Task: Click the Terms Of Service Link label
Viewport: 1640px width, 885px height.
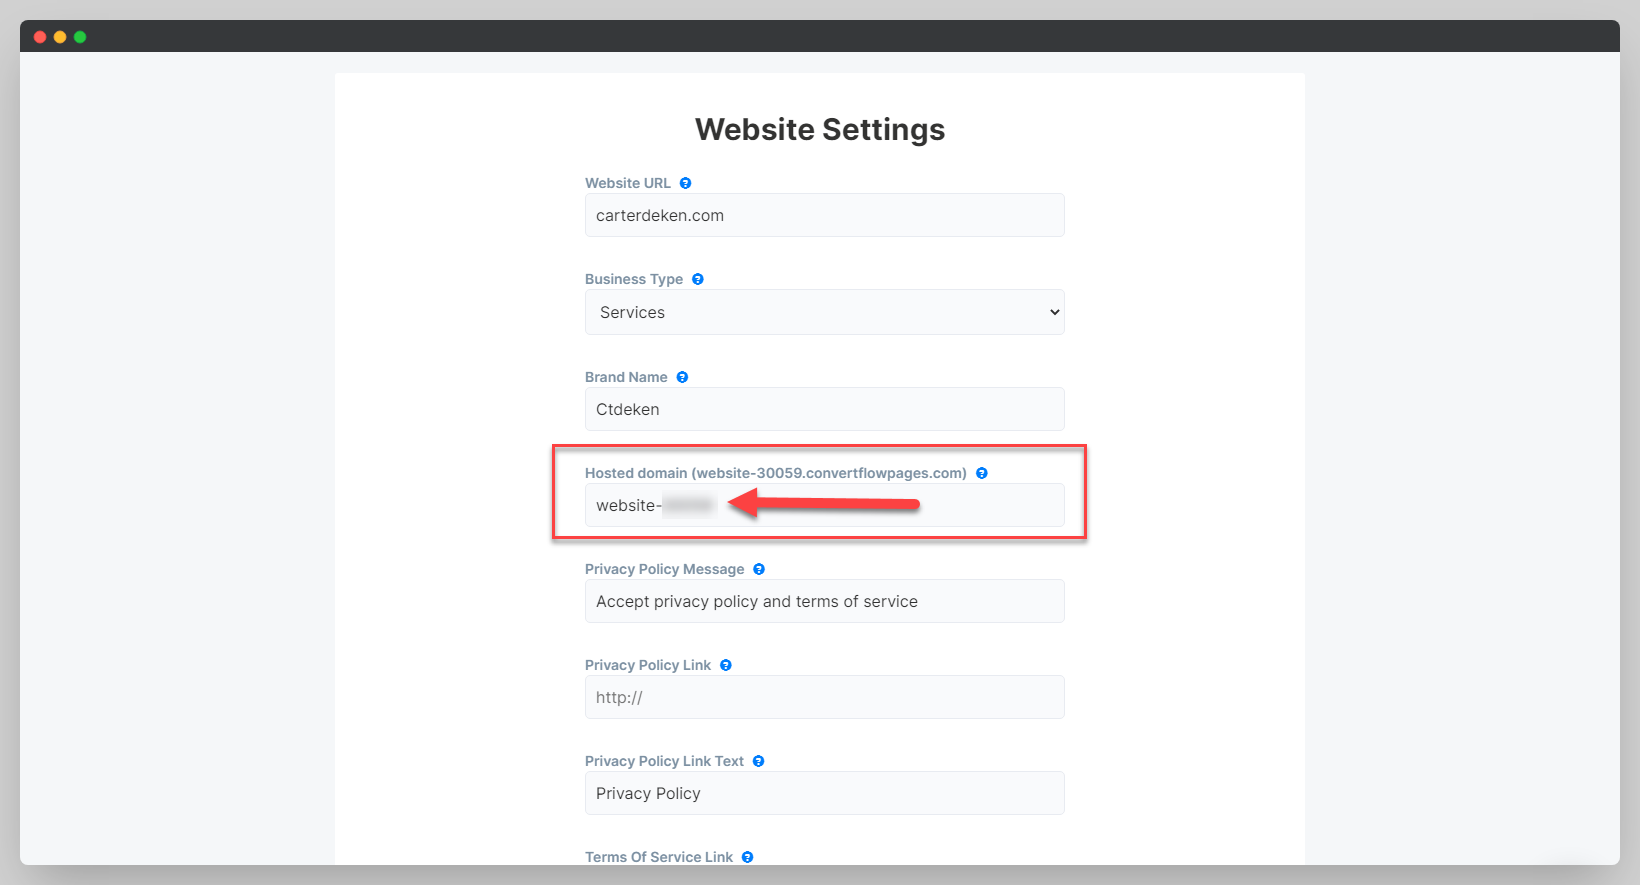Action: tap(659, 857)
